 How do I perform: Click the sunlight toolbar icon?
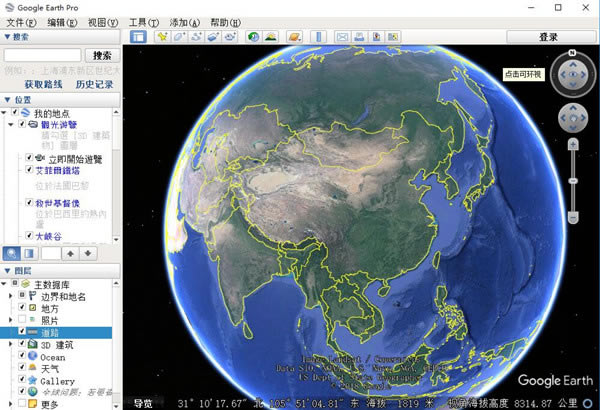(x=270, y=37)
